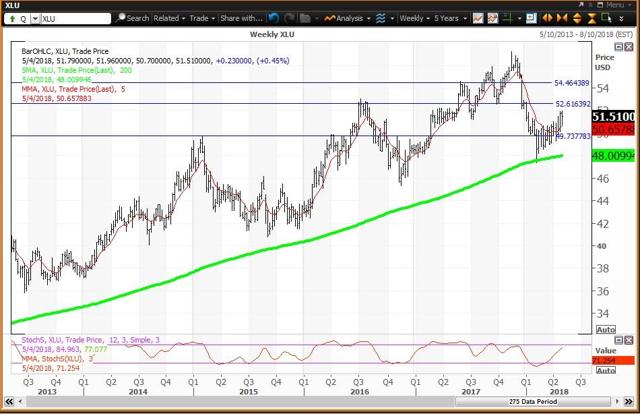The image size is (640, 414).
Task: Open the Weekly interval dropdown
Action: pos(414,18)
